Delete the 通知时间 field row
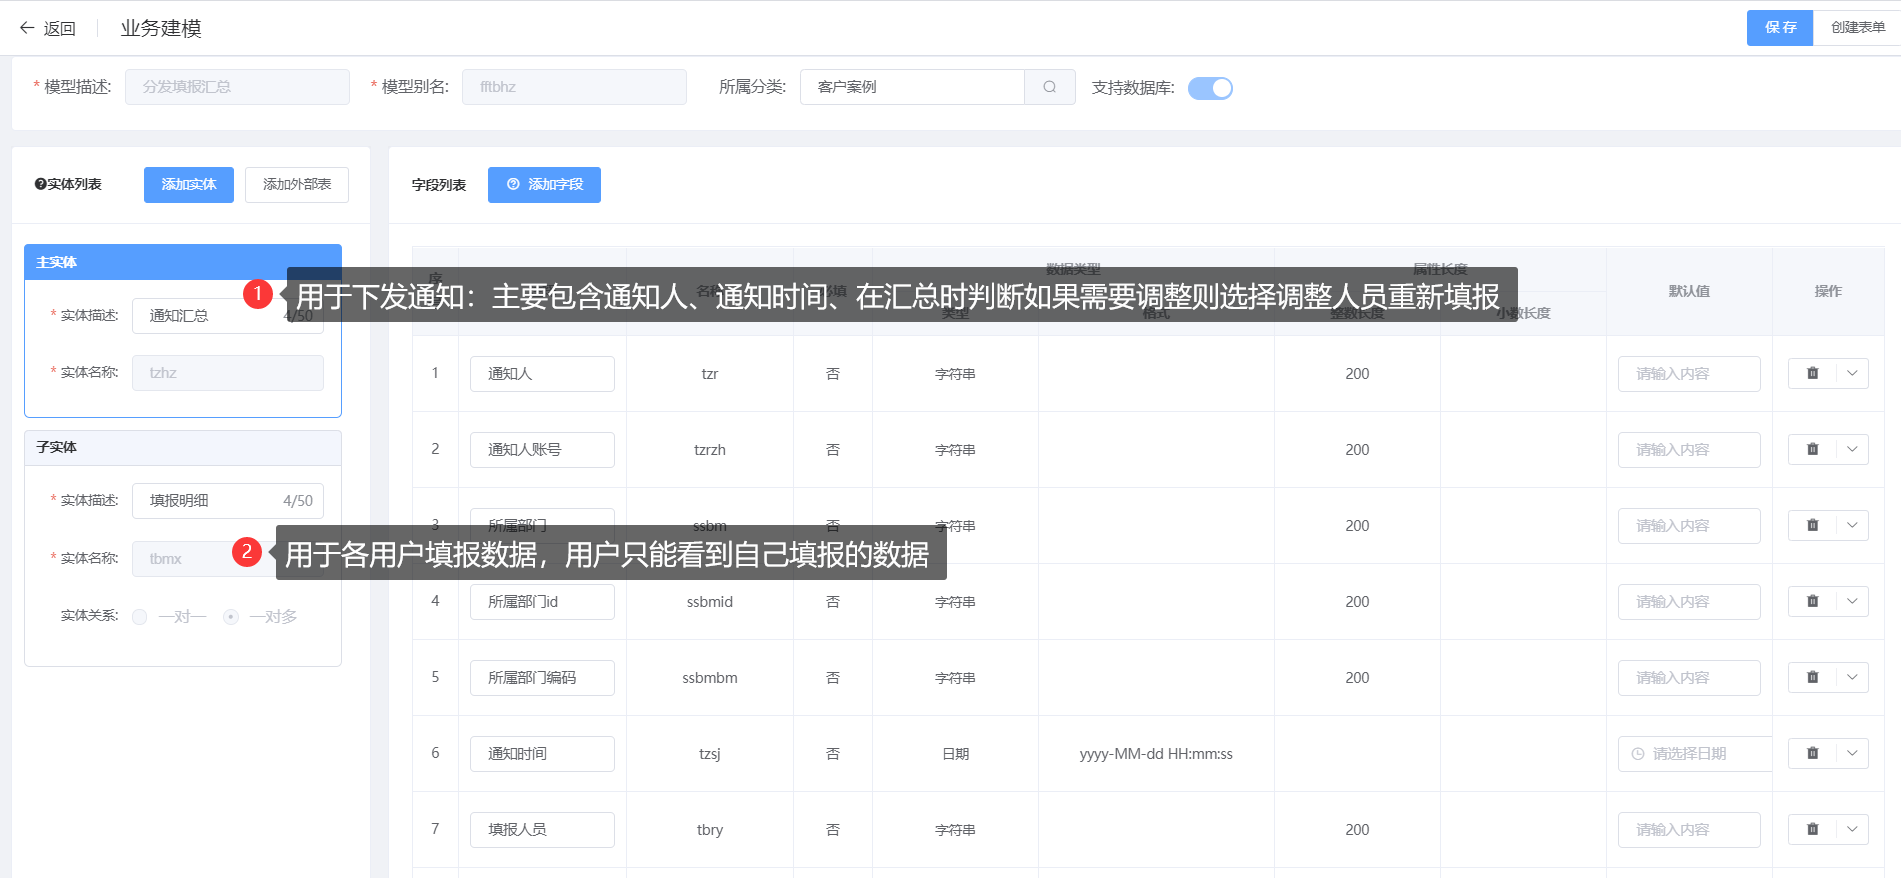The height and width of the screenshot is (878, 1901). coord(1812,753)
